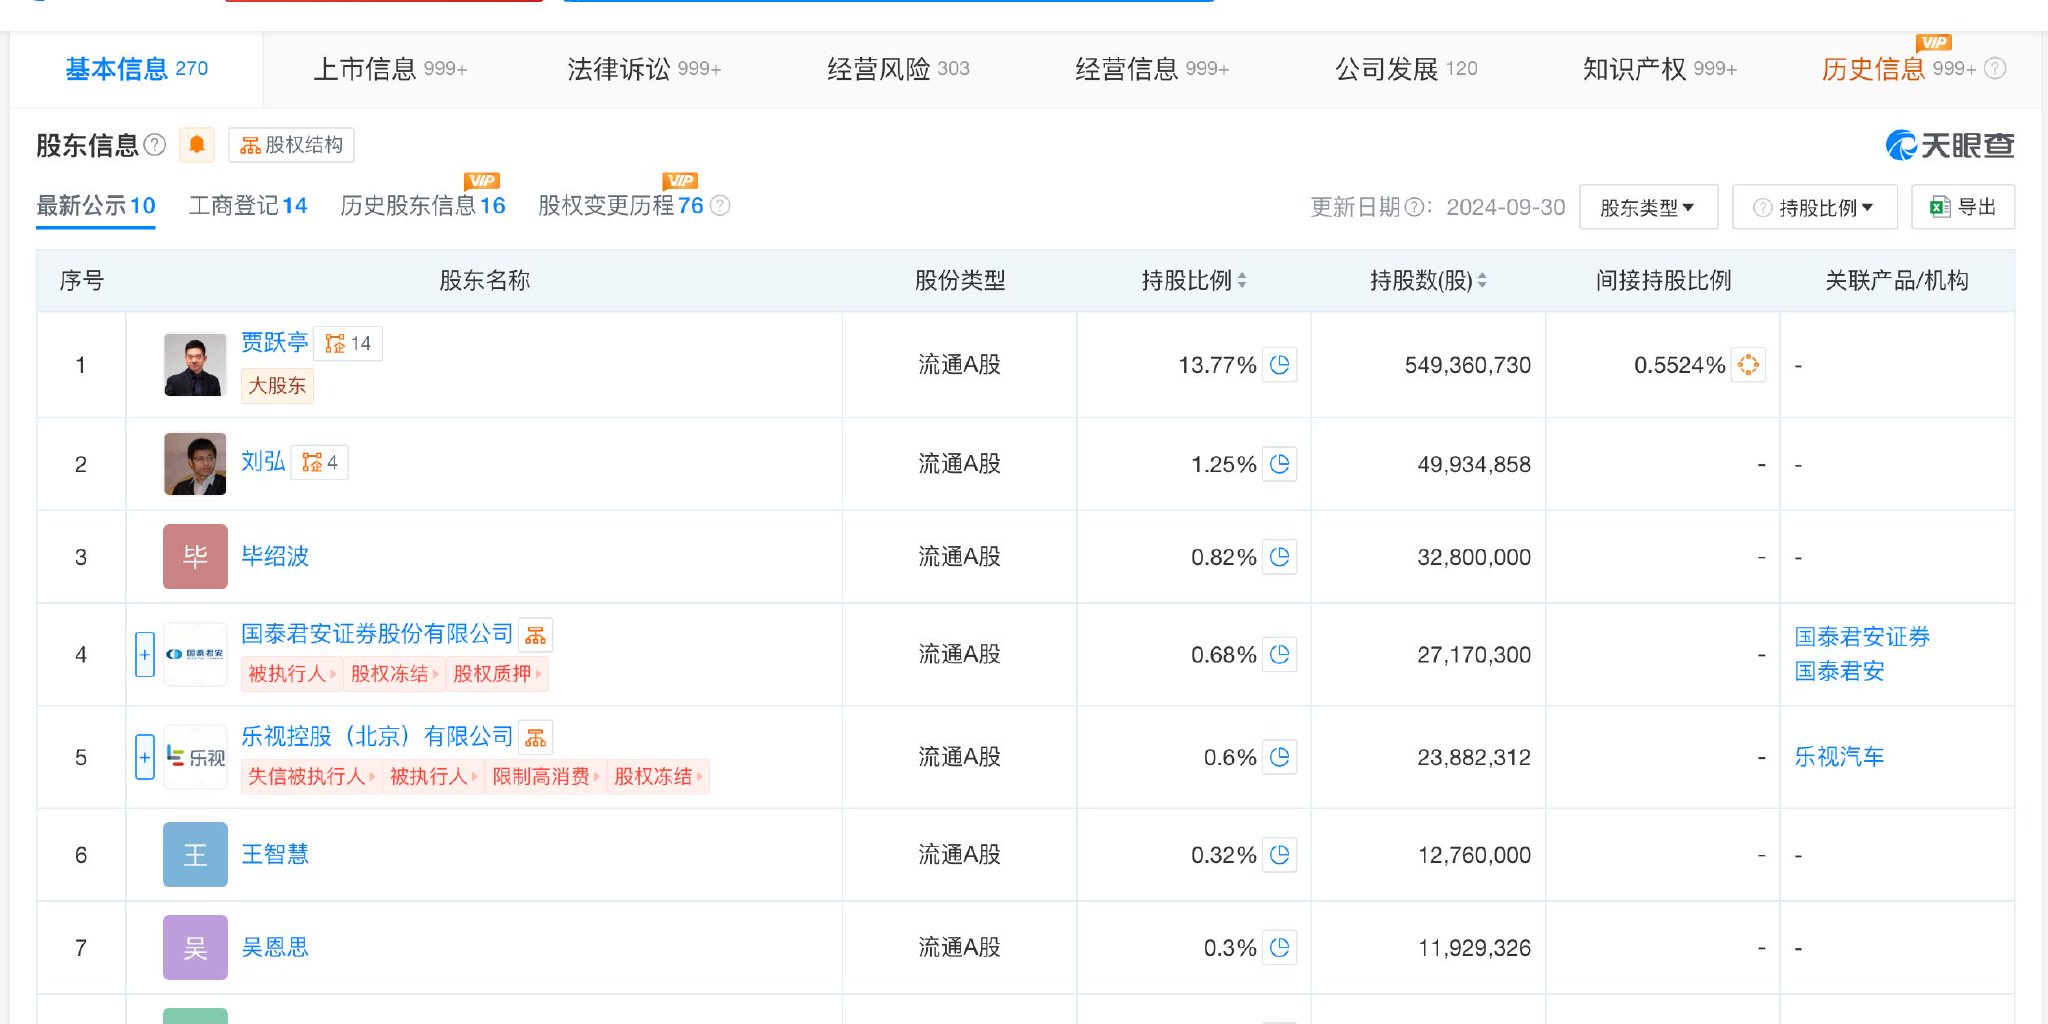The height and width of the screenshot is (1024, 2048).
Task: Open structure icon beside 国泰君安证券股份有限公司
Action: point(536,635)
